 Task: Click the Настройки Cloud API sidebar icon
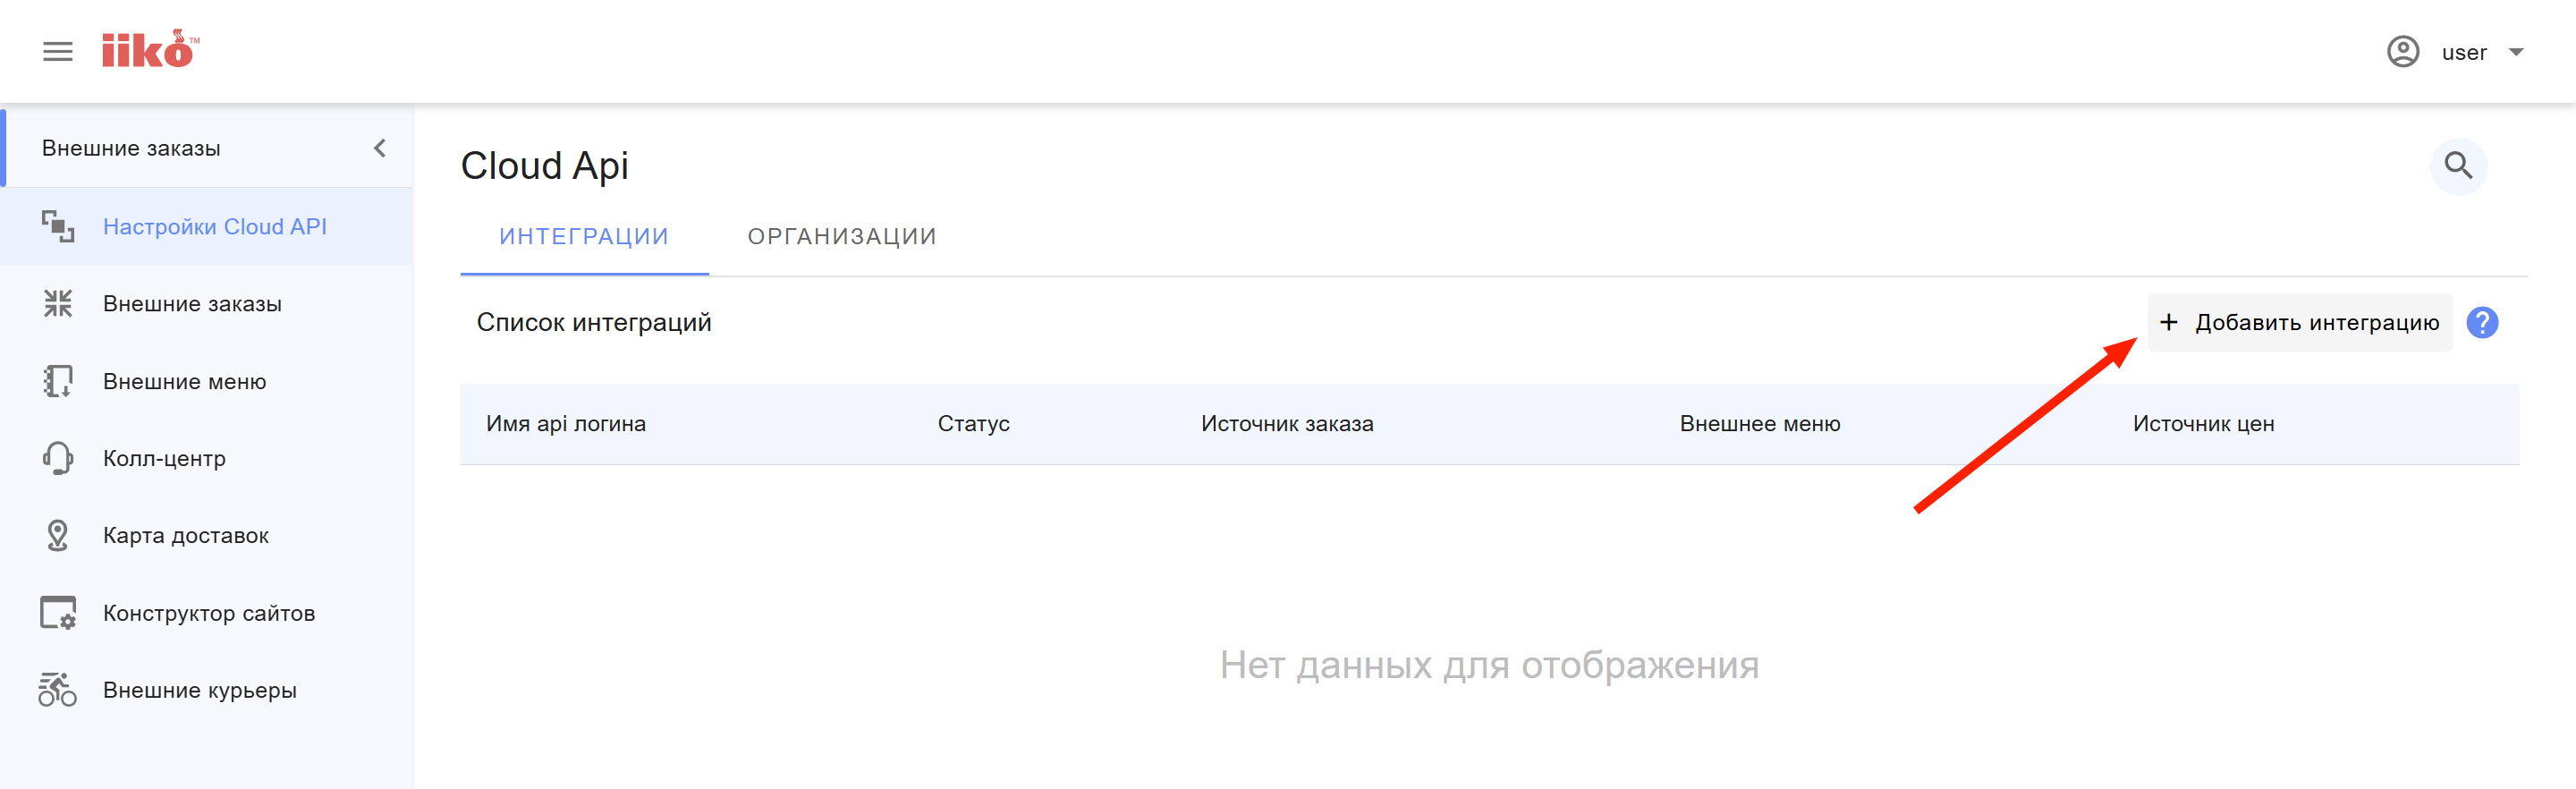[x=58, y=227]
